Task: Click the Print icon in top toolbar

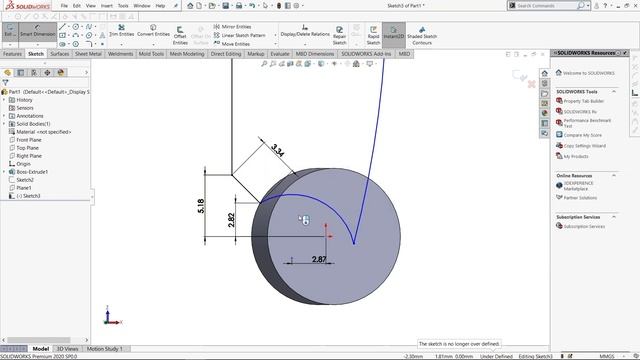Action: click(x=239, y=6)
